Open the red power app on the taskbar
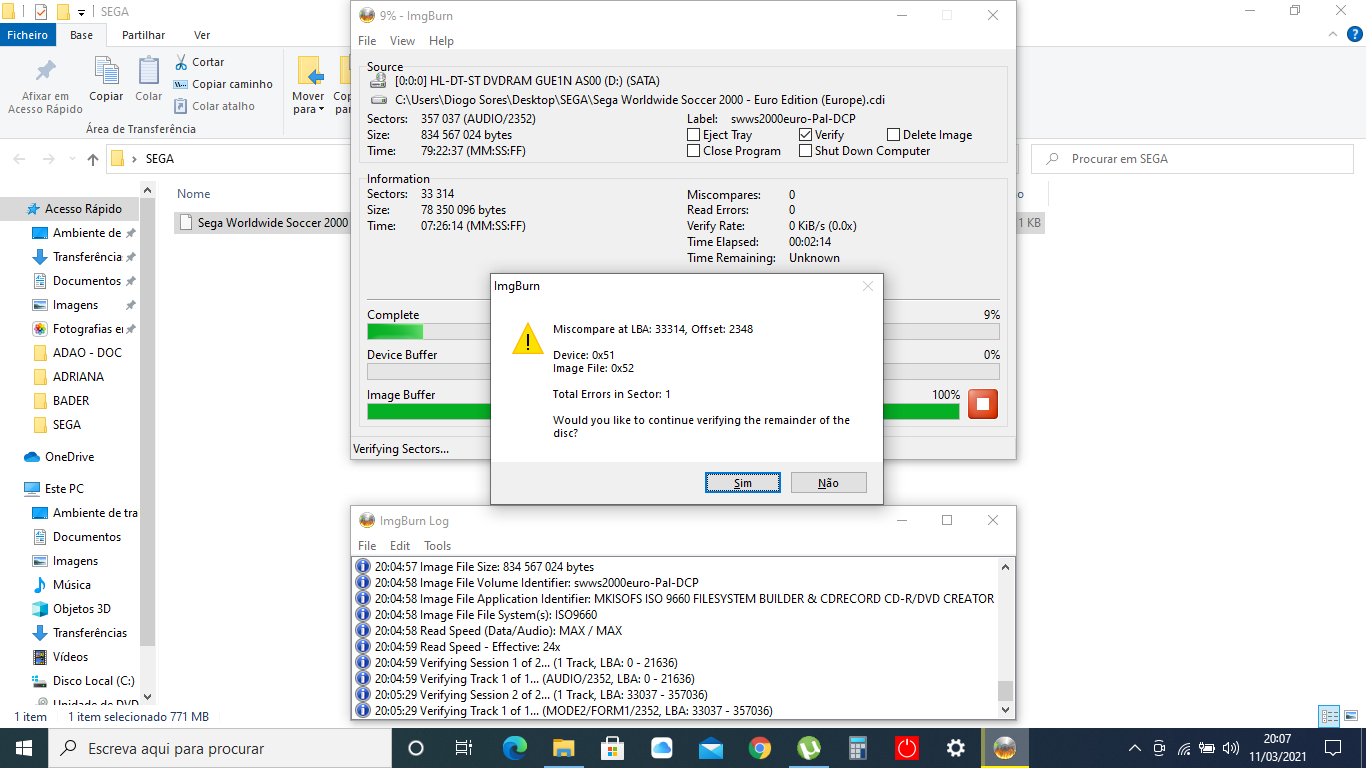The height and width of the screenshot is (768, 1366). tap(906, 748)
